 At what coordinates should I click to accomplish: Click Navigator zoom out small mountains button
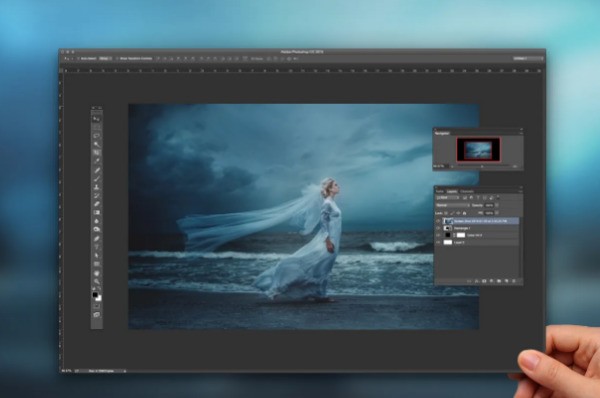[452, 166]
